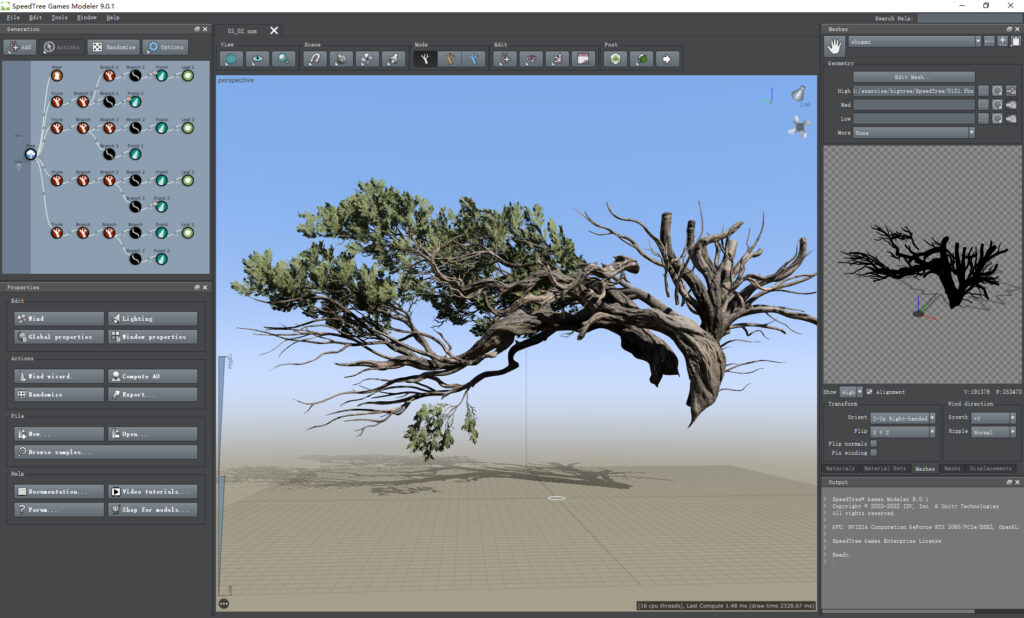This screenshot has height=618, width=1024.
Task: Click the light bulb icon in viewport
Action: coord(798,93)
